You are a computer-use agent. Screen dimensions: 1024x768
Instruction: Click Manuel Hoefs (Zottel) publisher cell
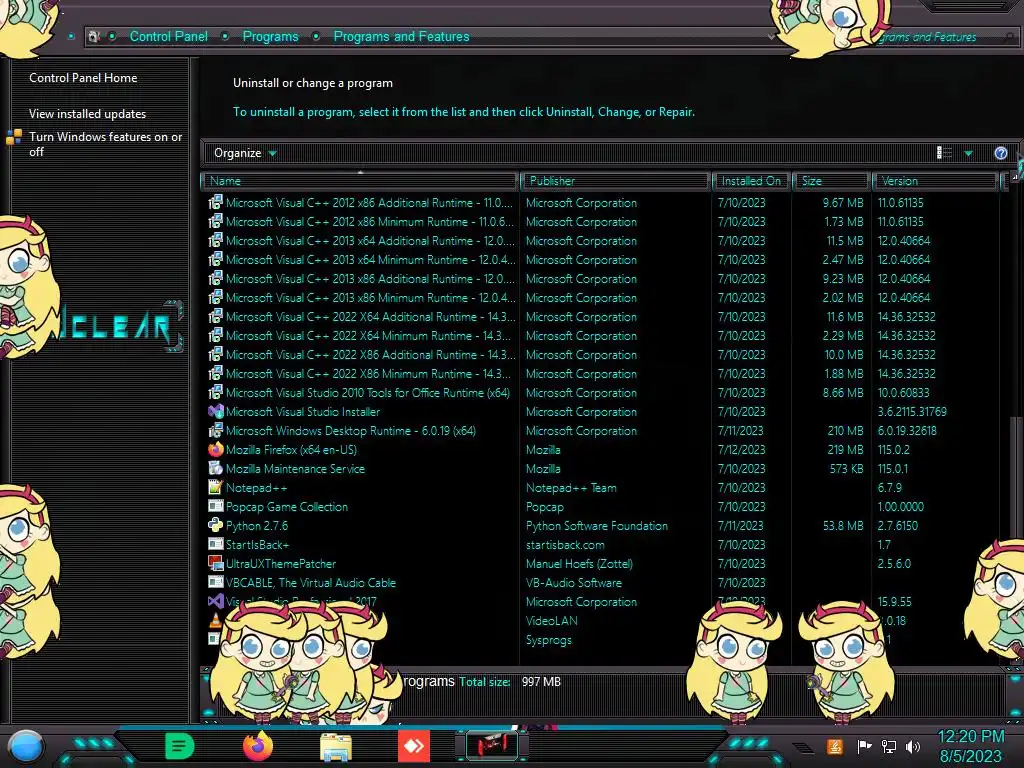(x=579, y=564)
